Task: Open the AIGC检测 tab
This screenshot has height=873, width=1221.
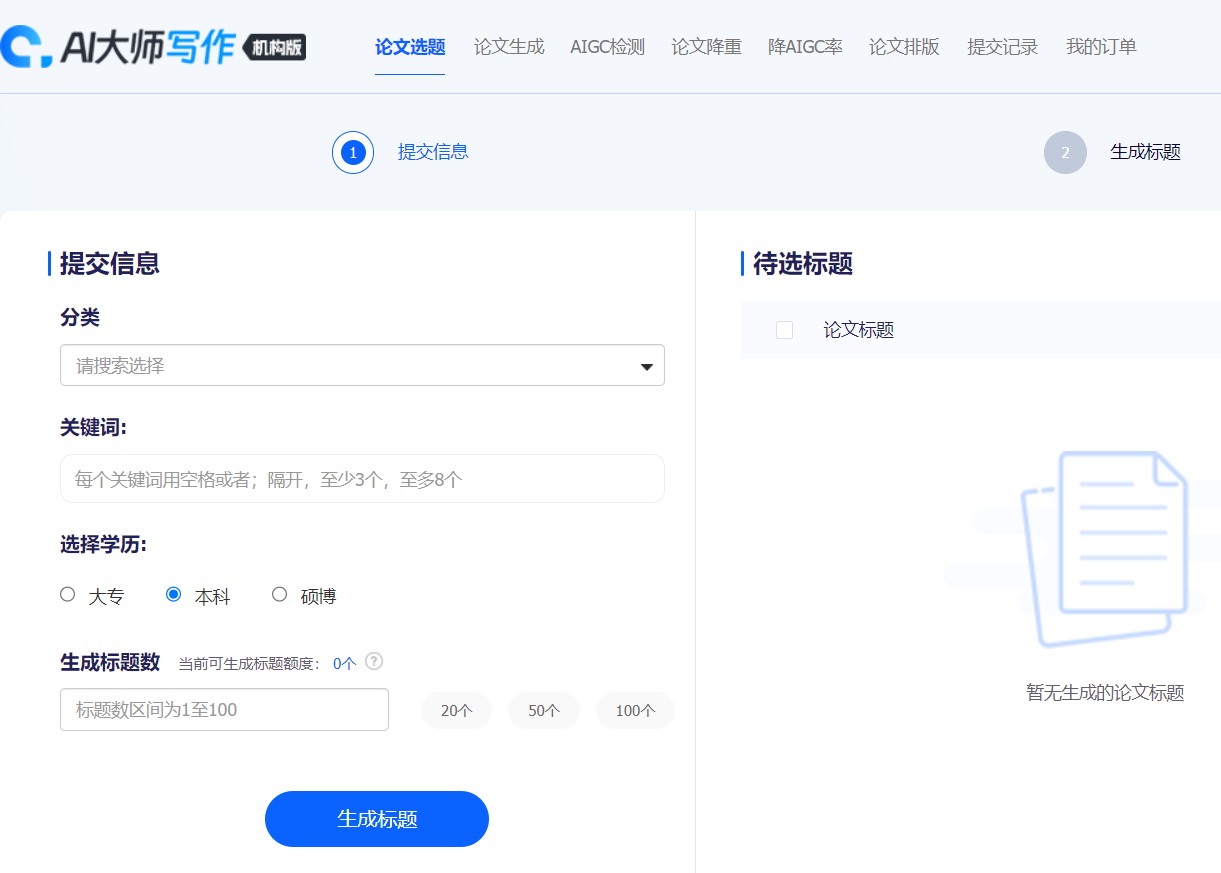Action: click(x=607, y=47)
